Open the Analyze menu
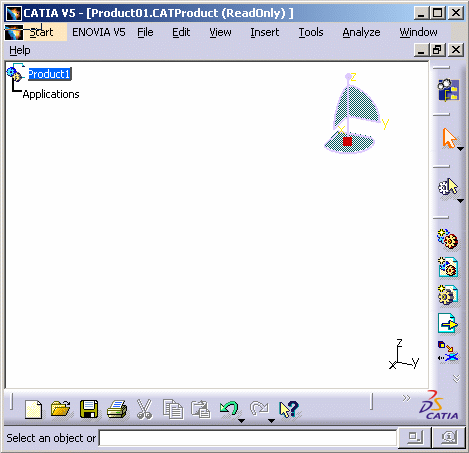The image size is (469, 453). 361,32
